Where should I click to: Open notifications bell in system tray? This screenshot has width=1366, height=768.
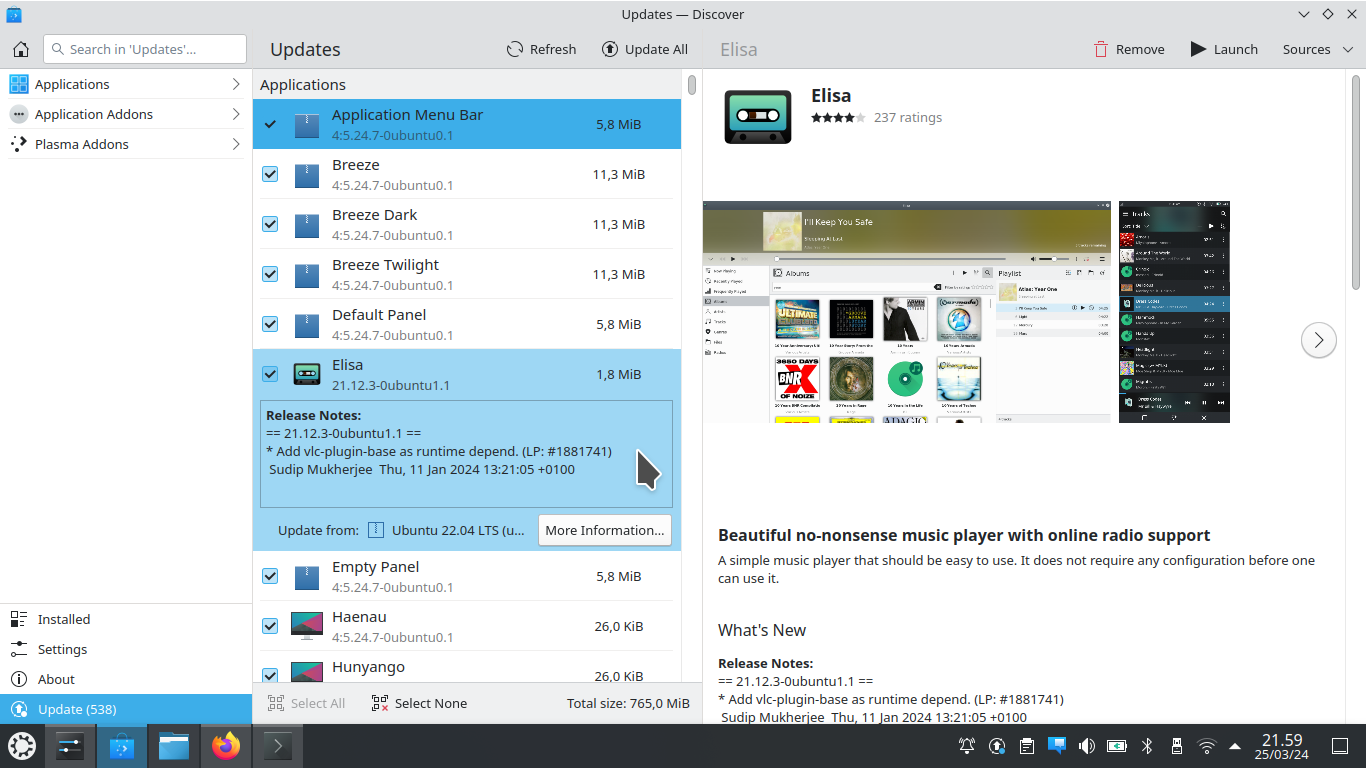click(x=967, y=746)
